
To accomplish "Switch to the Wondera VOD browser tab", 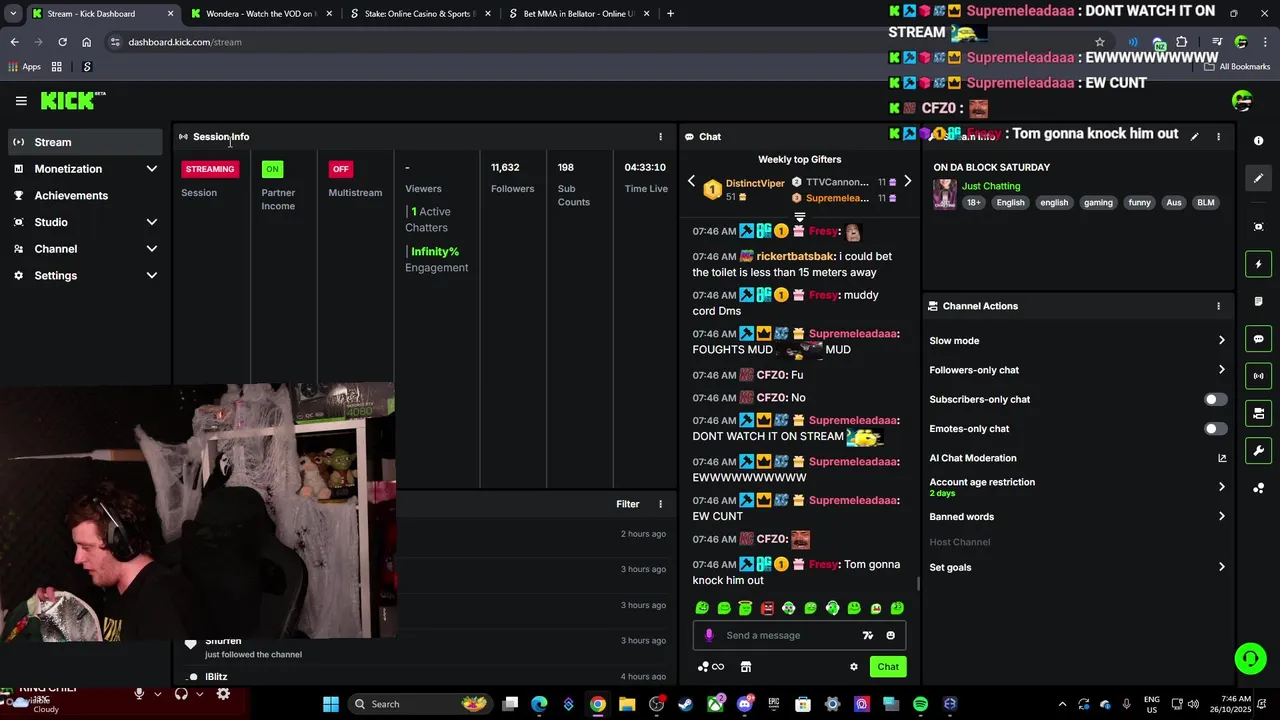I will point(261,14).
